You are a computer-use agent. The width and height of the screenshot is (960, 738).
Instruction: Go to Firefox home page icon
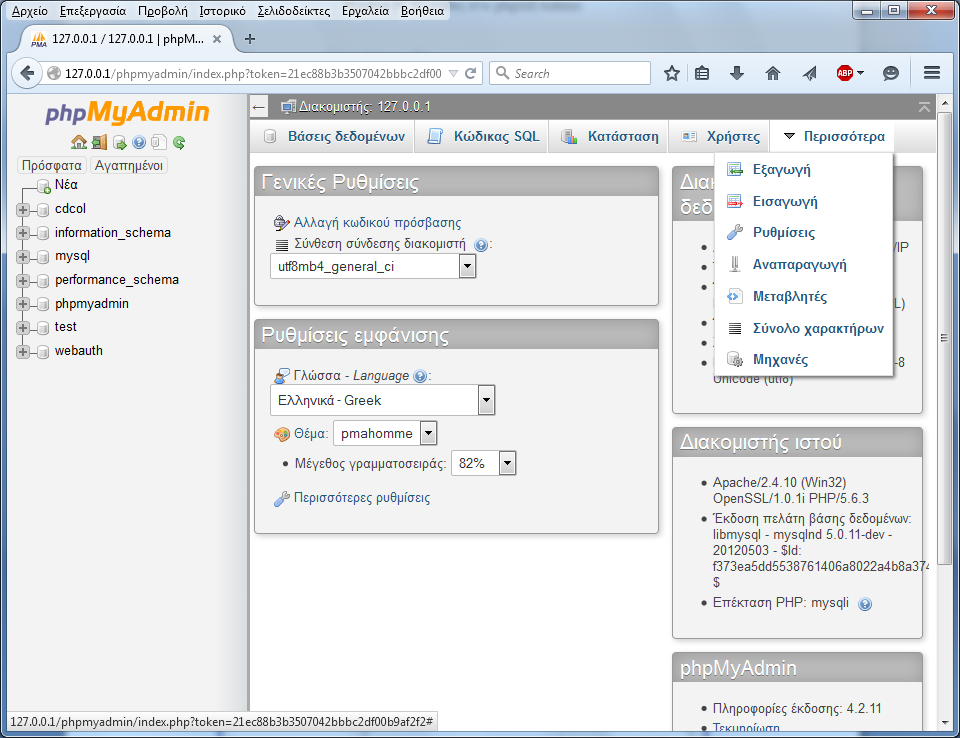773,73
